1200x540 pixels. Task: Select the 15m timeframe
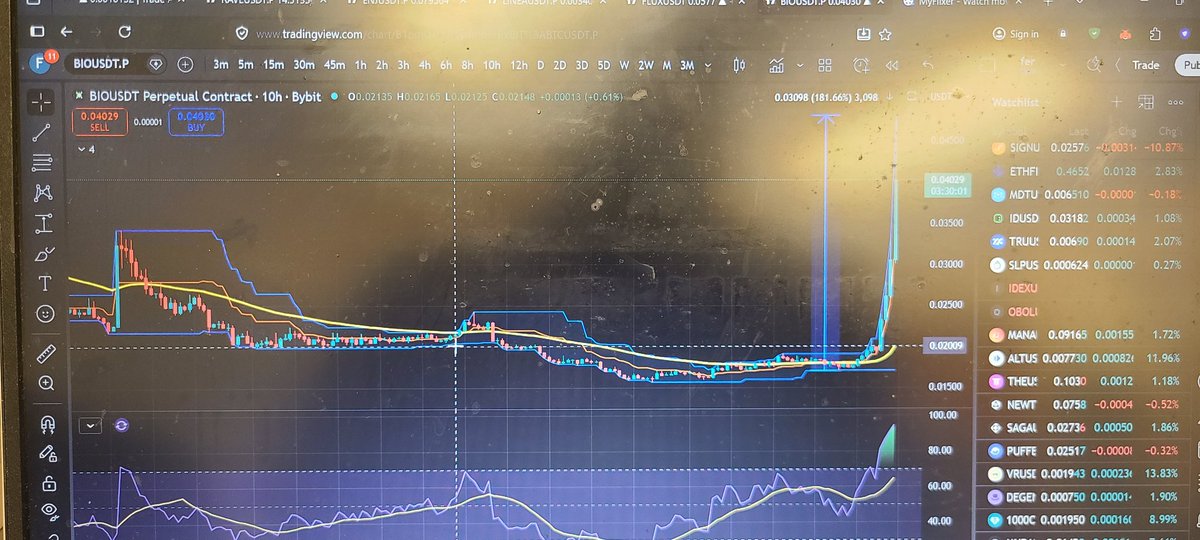coord(273,65)
